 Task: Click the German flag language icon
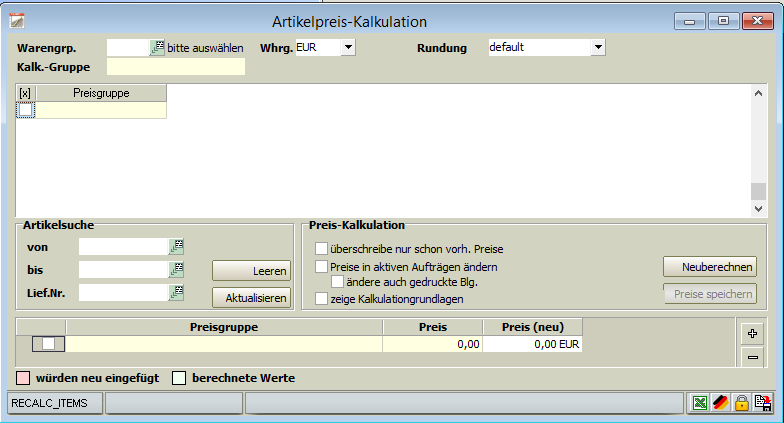tap(721, 402)
